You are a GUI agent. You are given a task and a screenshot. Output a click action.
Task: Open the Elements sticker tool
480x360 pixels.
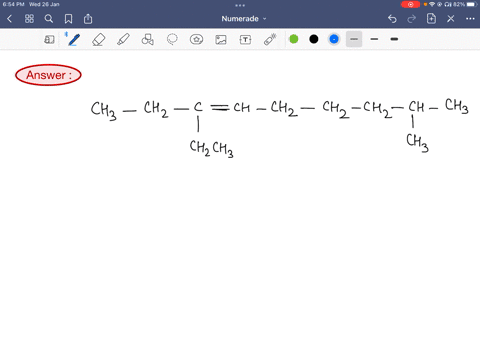196,40
